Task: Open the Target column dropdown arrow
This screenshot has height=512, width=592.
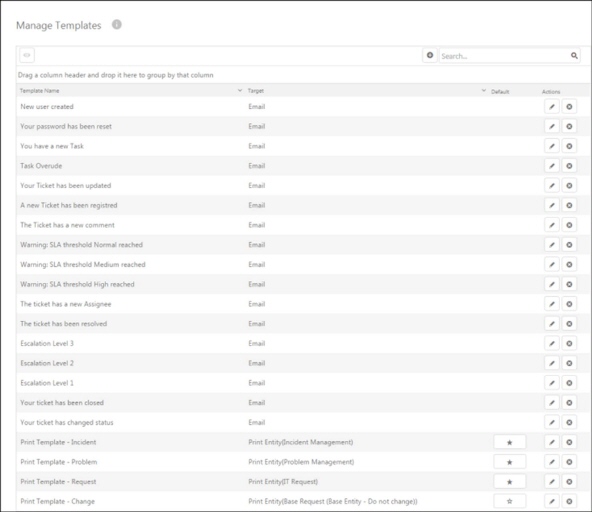Action: [484, 91]
